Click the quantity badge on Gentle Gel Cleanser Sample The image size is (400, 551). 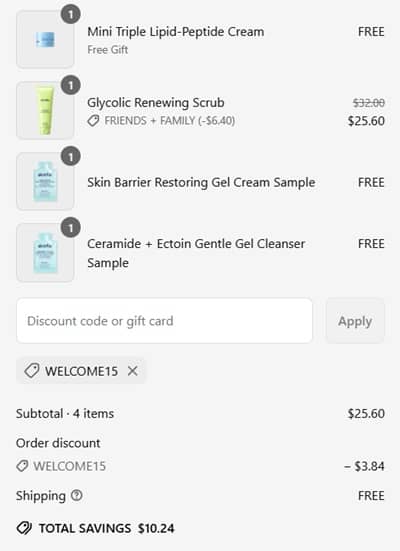71,228
